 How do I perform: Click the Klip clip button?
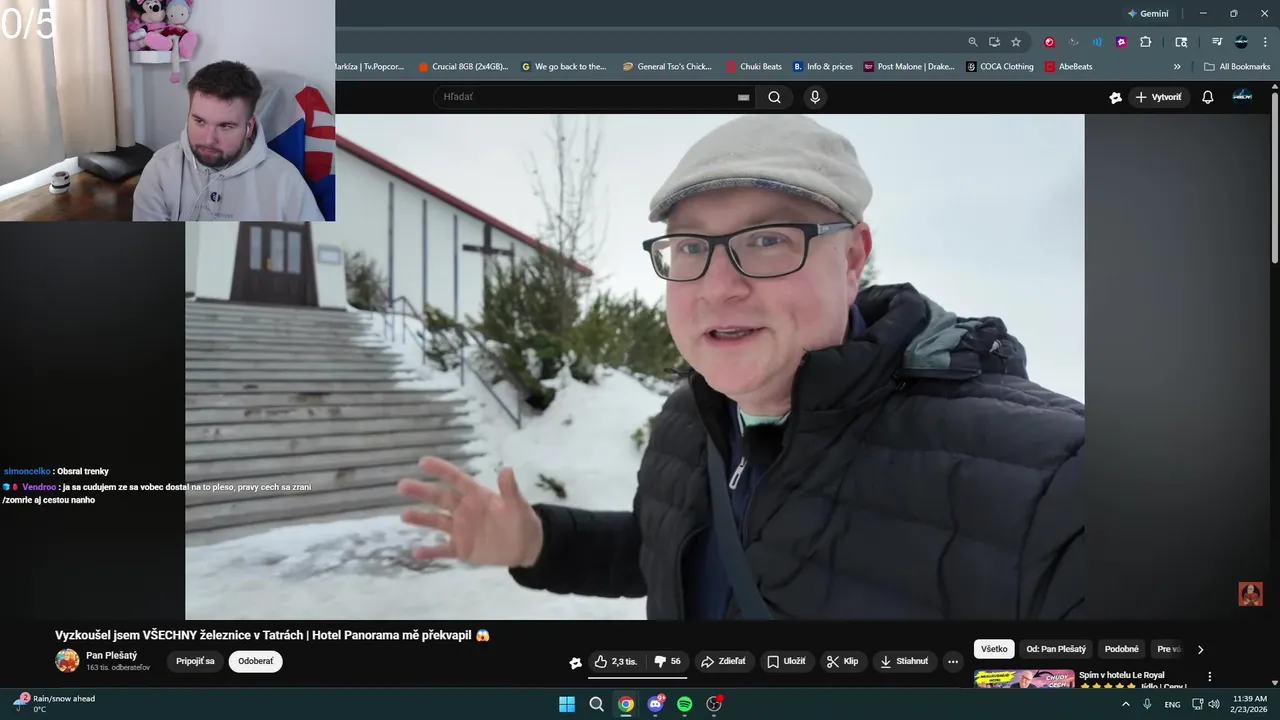843,661
